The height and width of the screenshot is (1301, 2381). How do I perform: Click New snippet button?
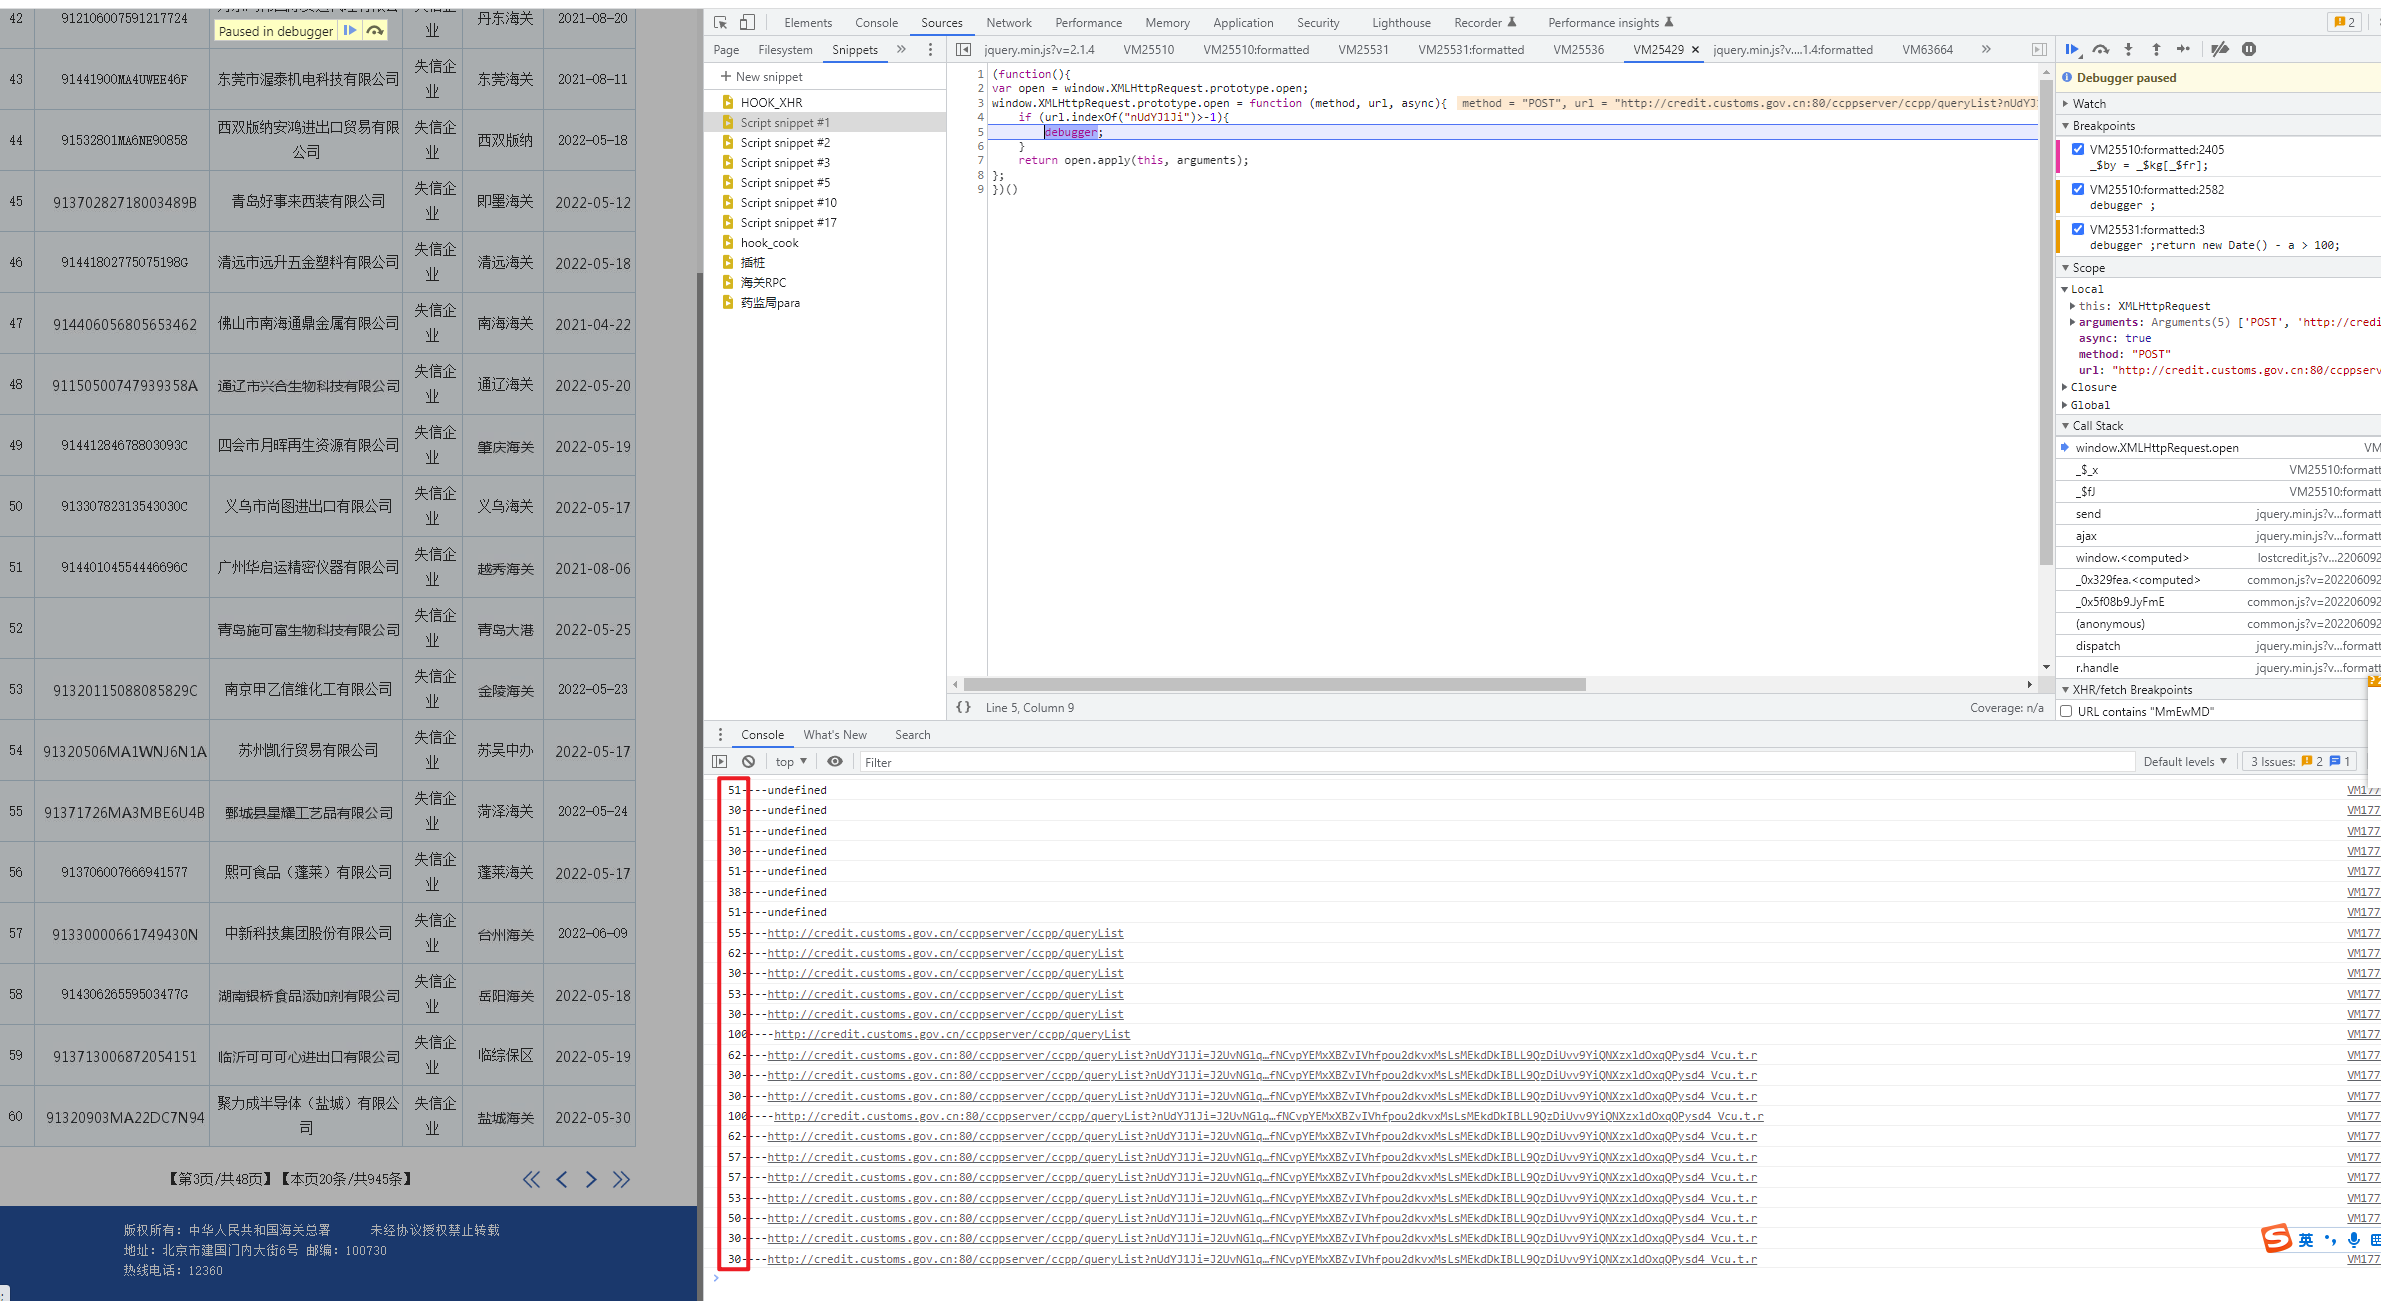point(761,76)
